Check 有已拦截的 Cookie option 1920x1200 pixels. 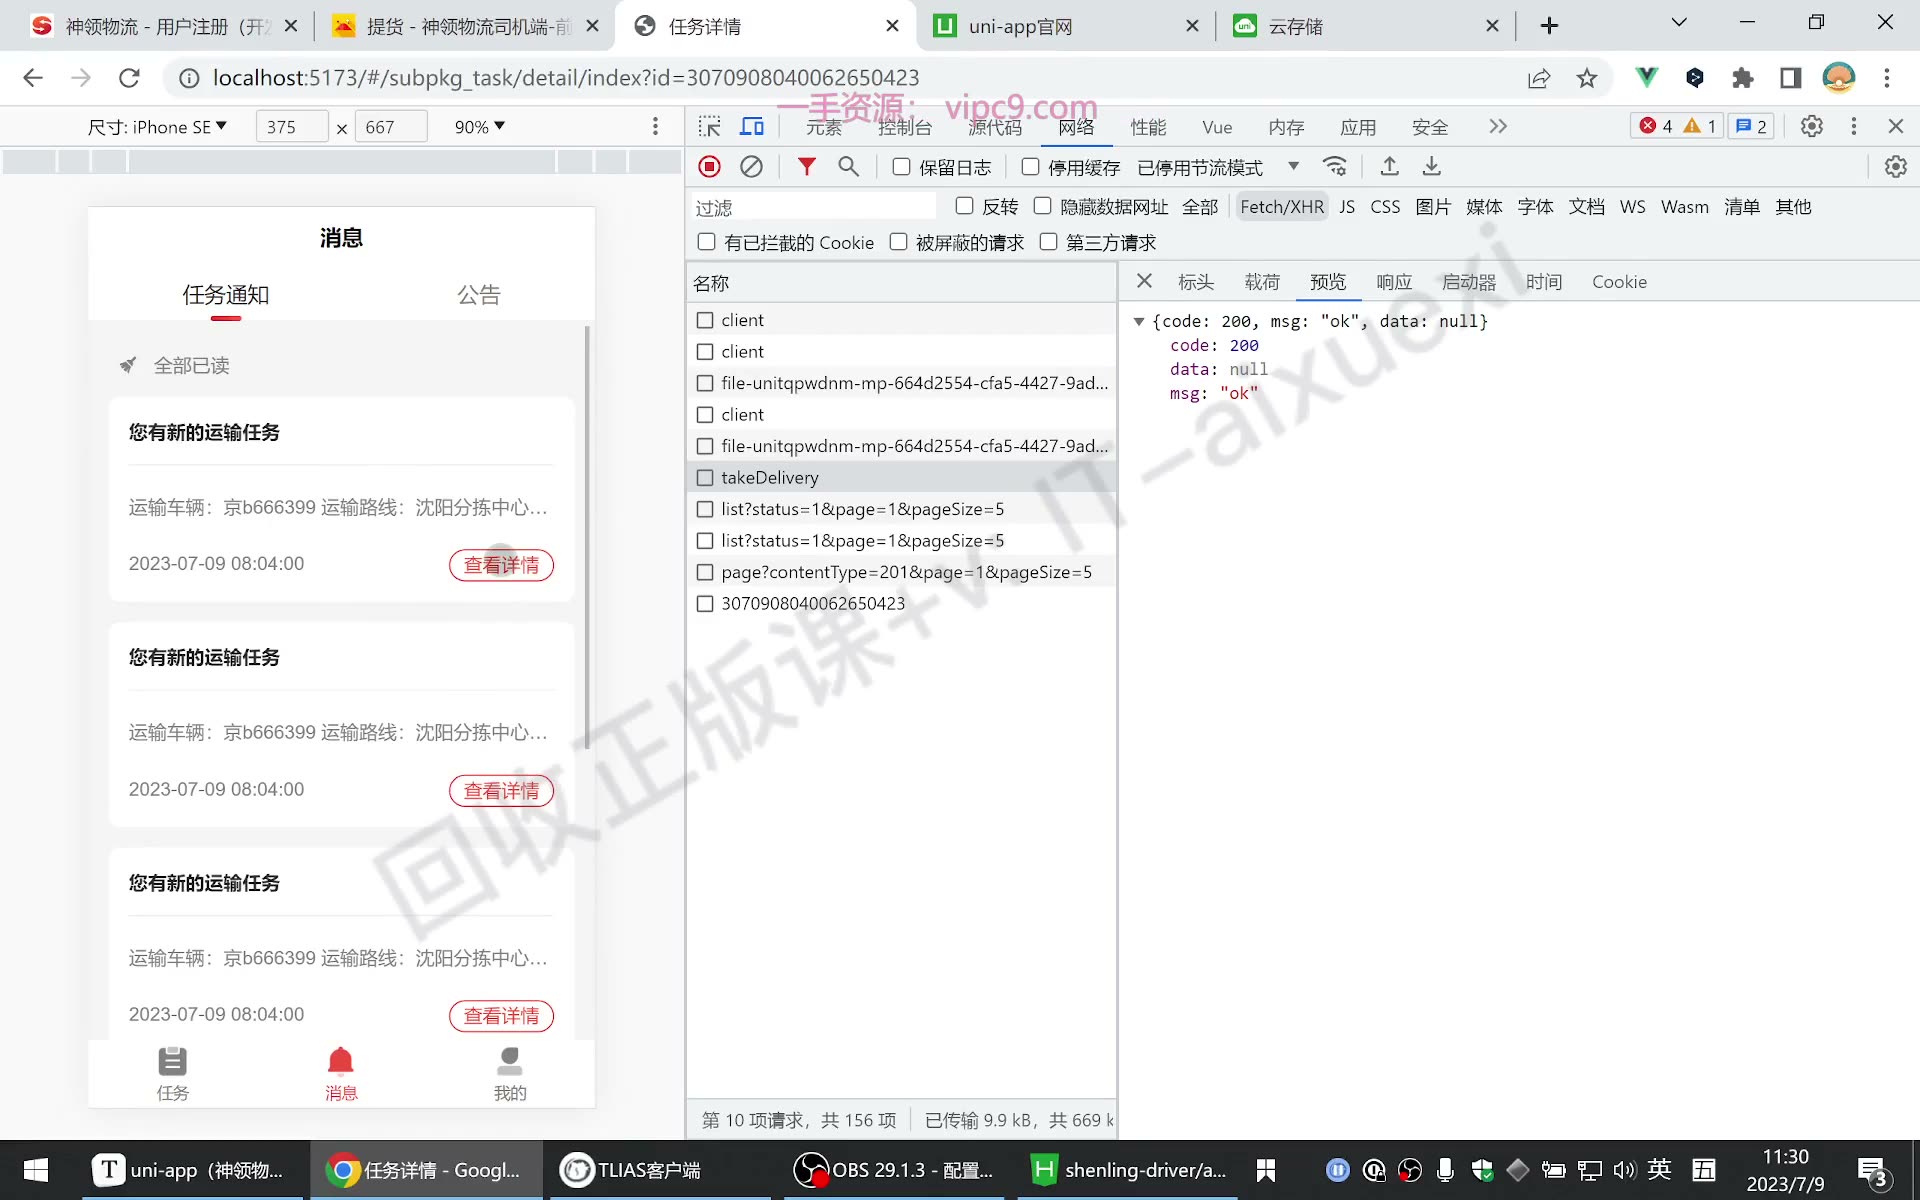(706, 242)
